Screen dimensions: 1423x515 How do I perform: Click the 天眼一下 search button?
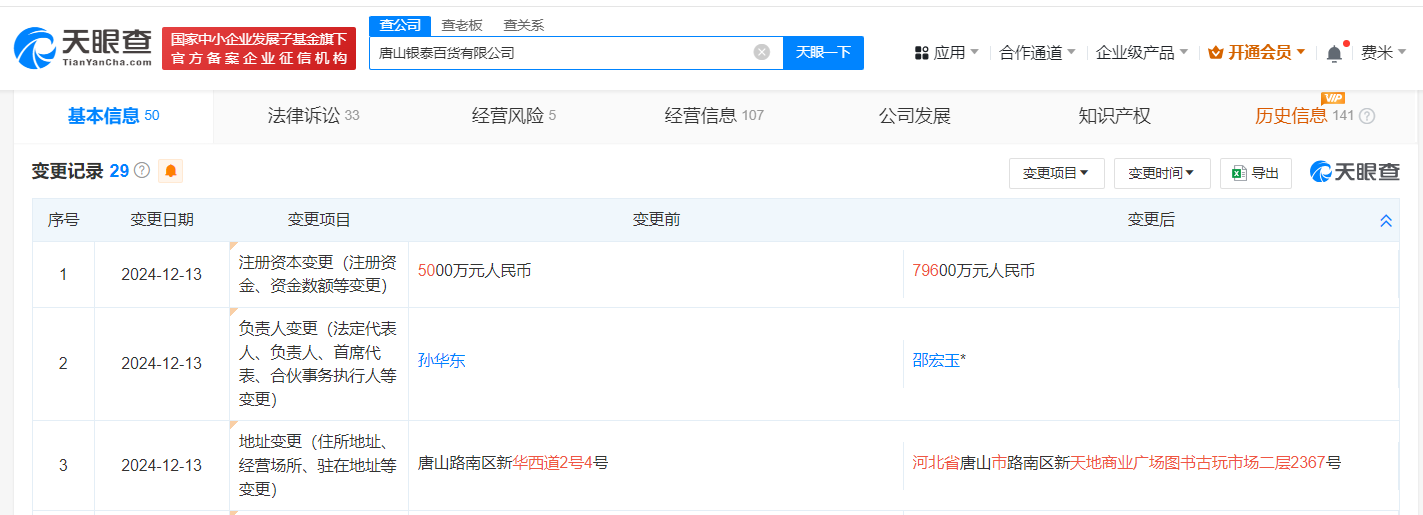coord(823,53)
